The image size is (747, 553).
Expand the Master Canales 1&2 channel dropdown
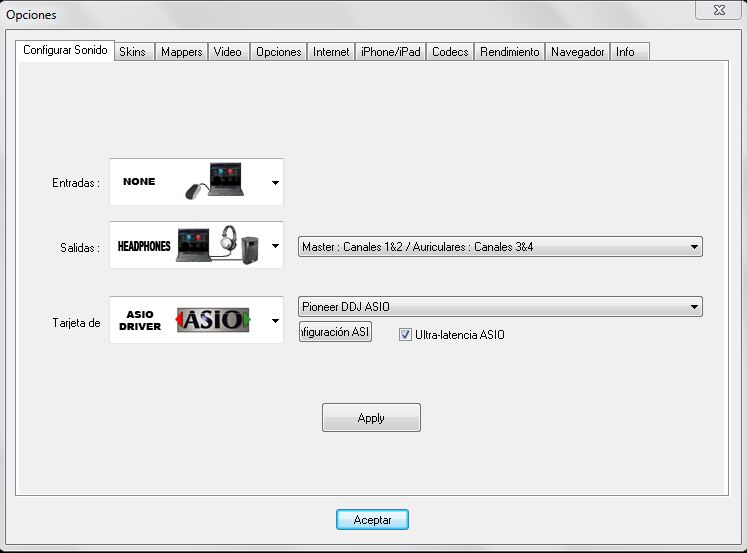pyautogui.click(x=500, y=247)
